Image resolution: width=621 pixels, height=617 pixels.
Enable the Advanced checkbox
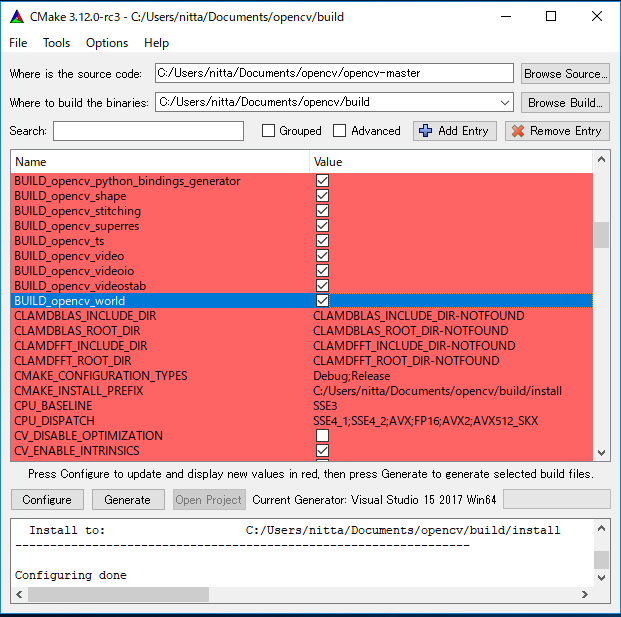339,131
